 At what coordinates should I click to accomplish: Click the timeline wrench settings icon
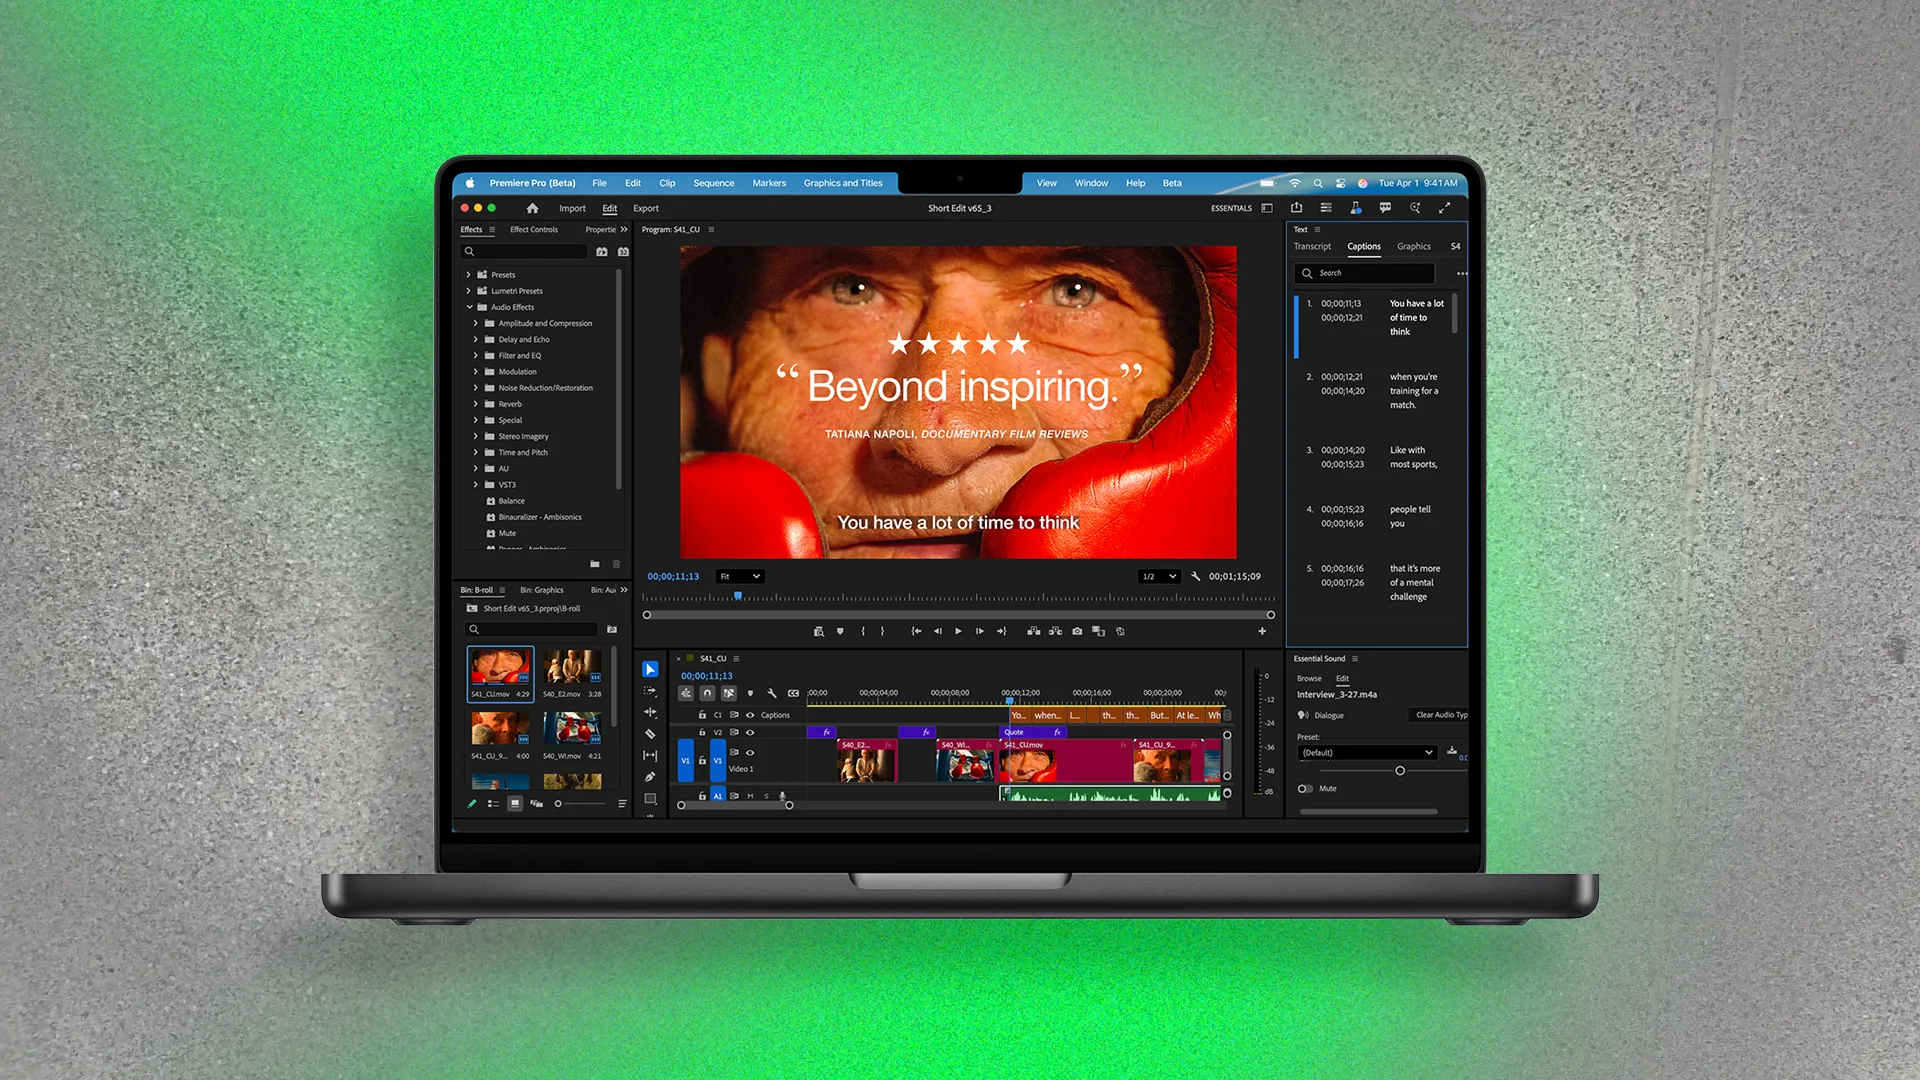click(x=773, y=694)
